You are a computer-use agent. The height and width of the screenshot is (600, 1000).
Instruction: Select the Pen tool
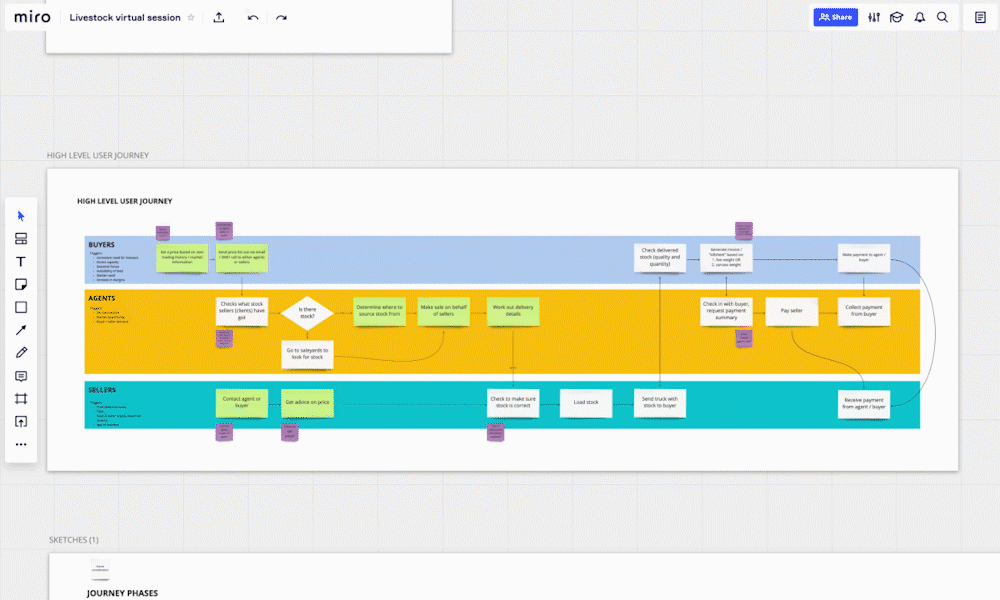click(x=21, y=353)
